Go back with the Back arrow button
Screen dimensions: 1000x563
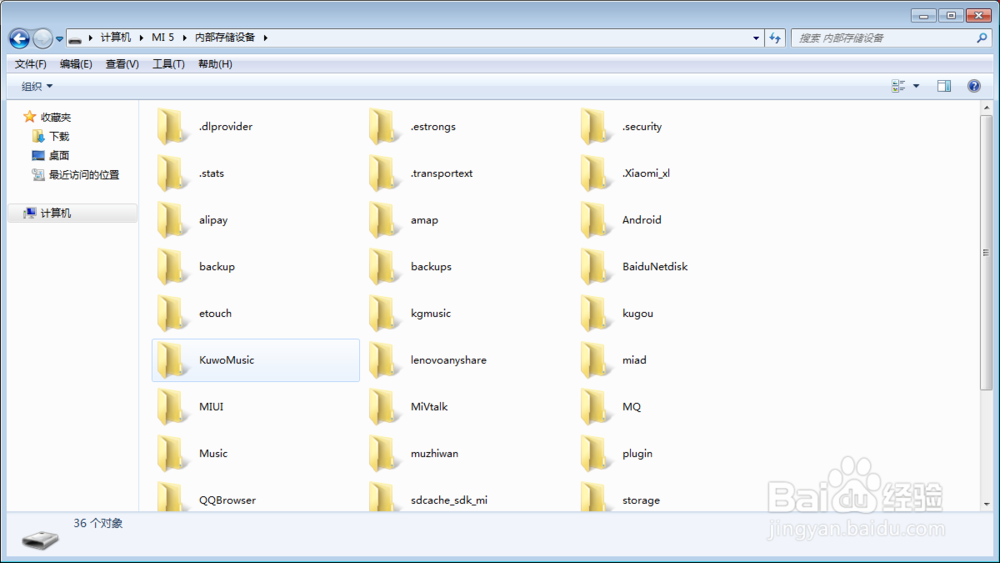point(20,39)
